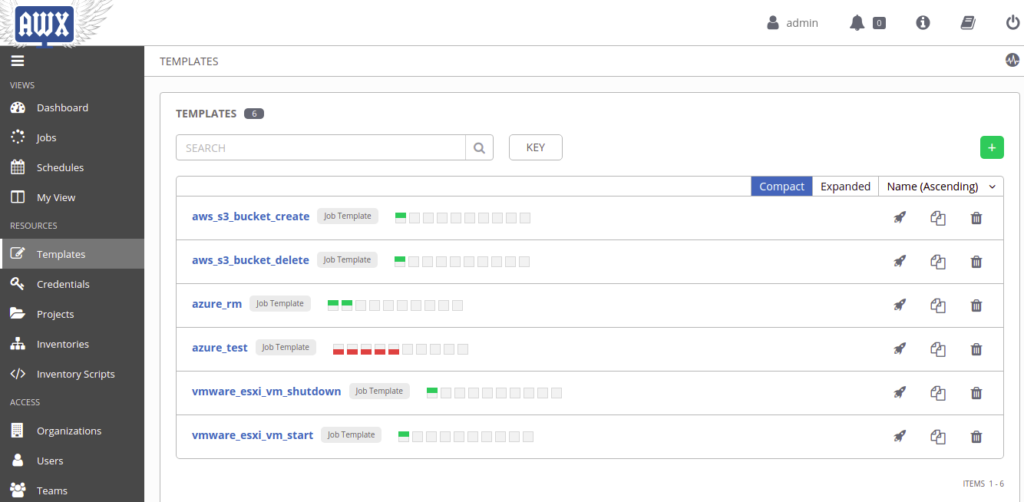Viewport: 1024px width, 502px height.
Task: Copy the azure_rm template
Action: (938, 305)
